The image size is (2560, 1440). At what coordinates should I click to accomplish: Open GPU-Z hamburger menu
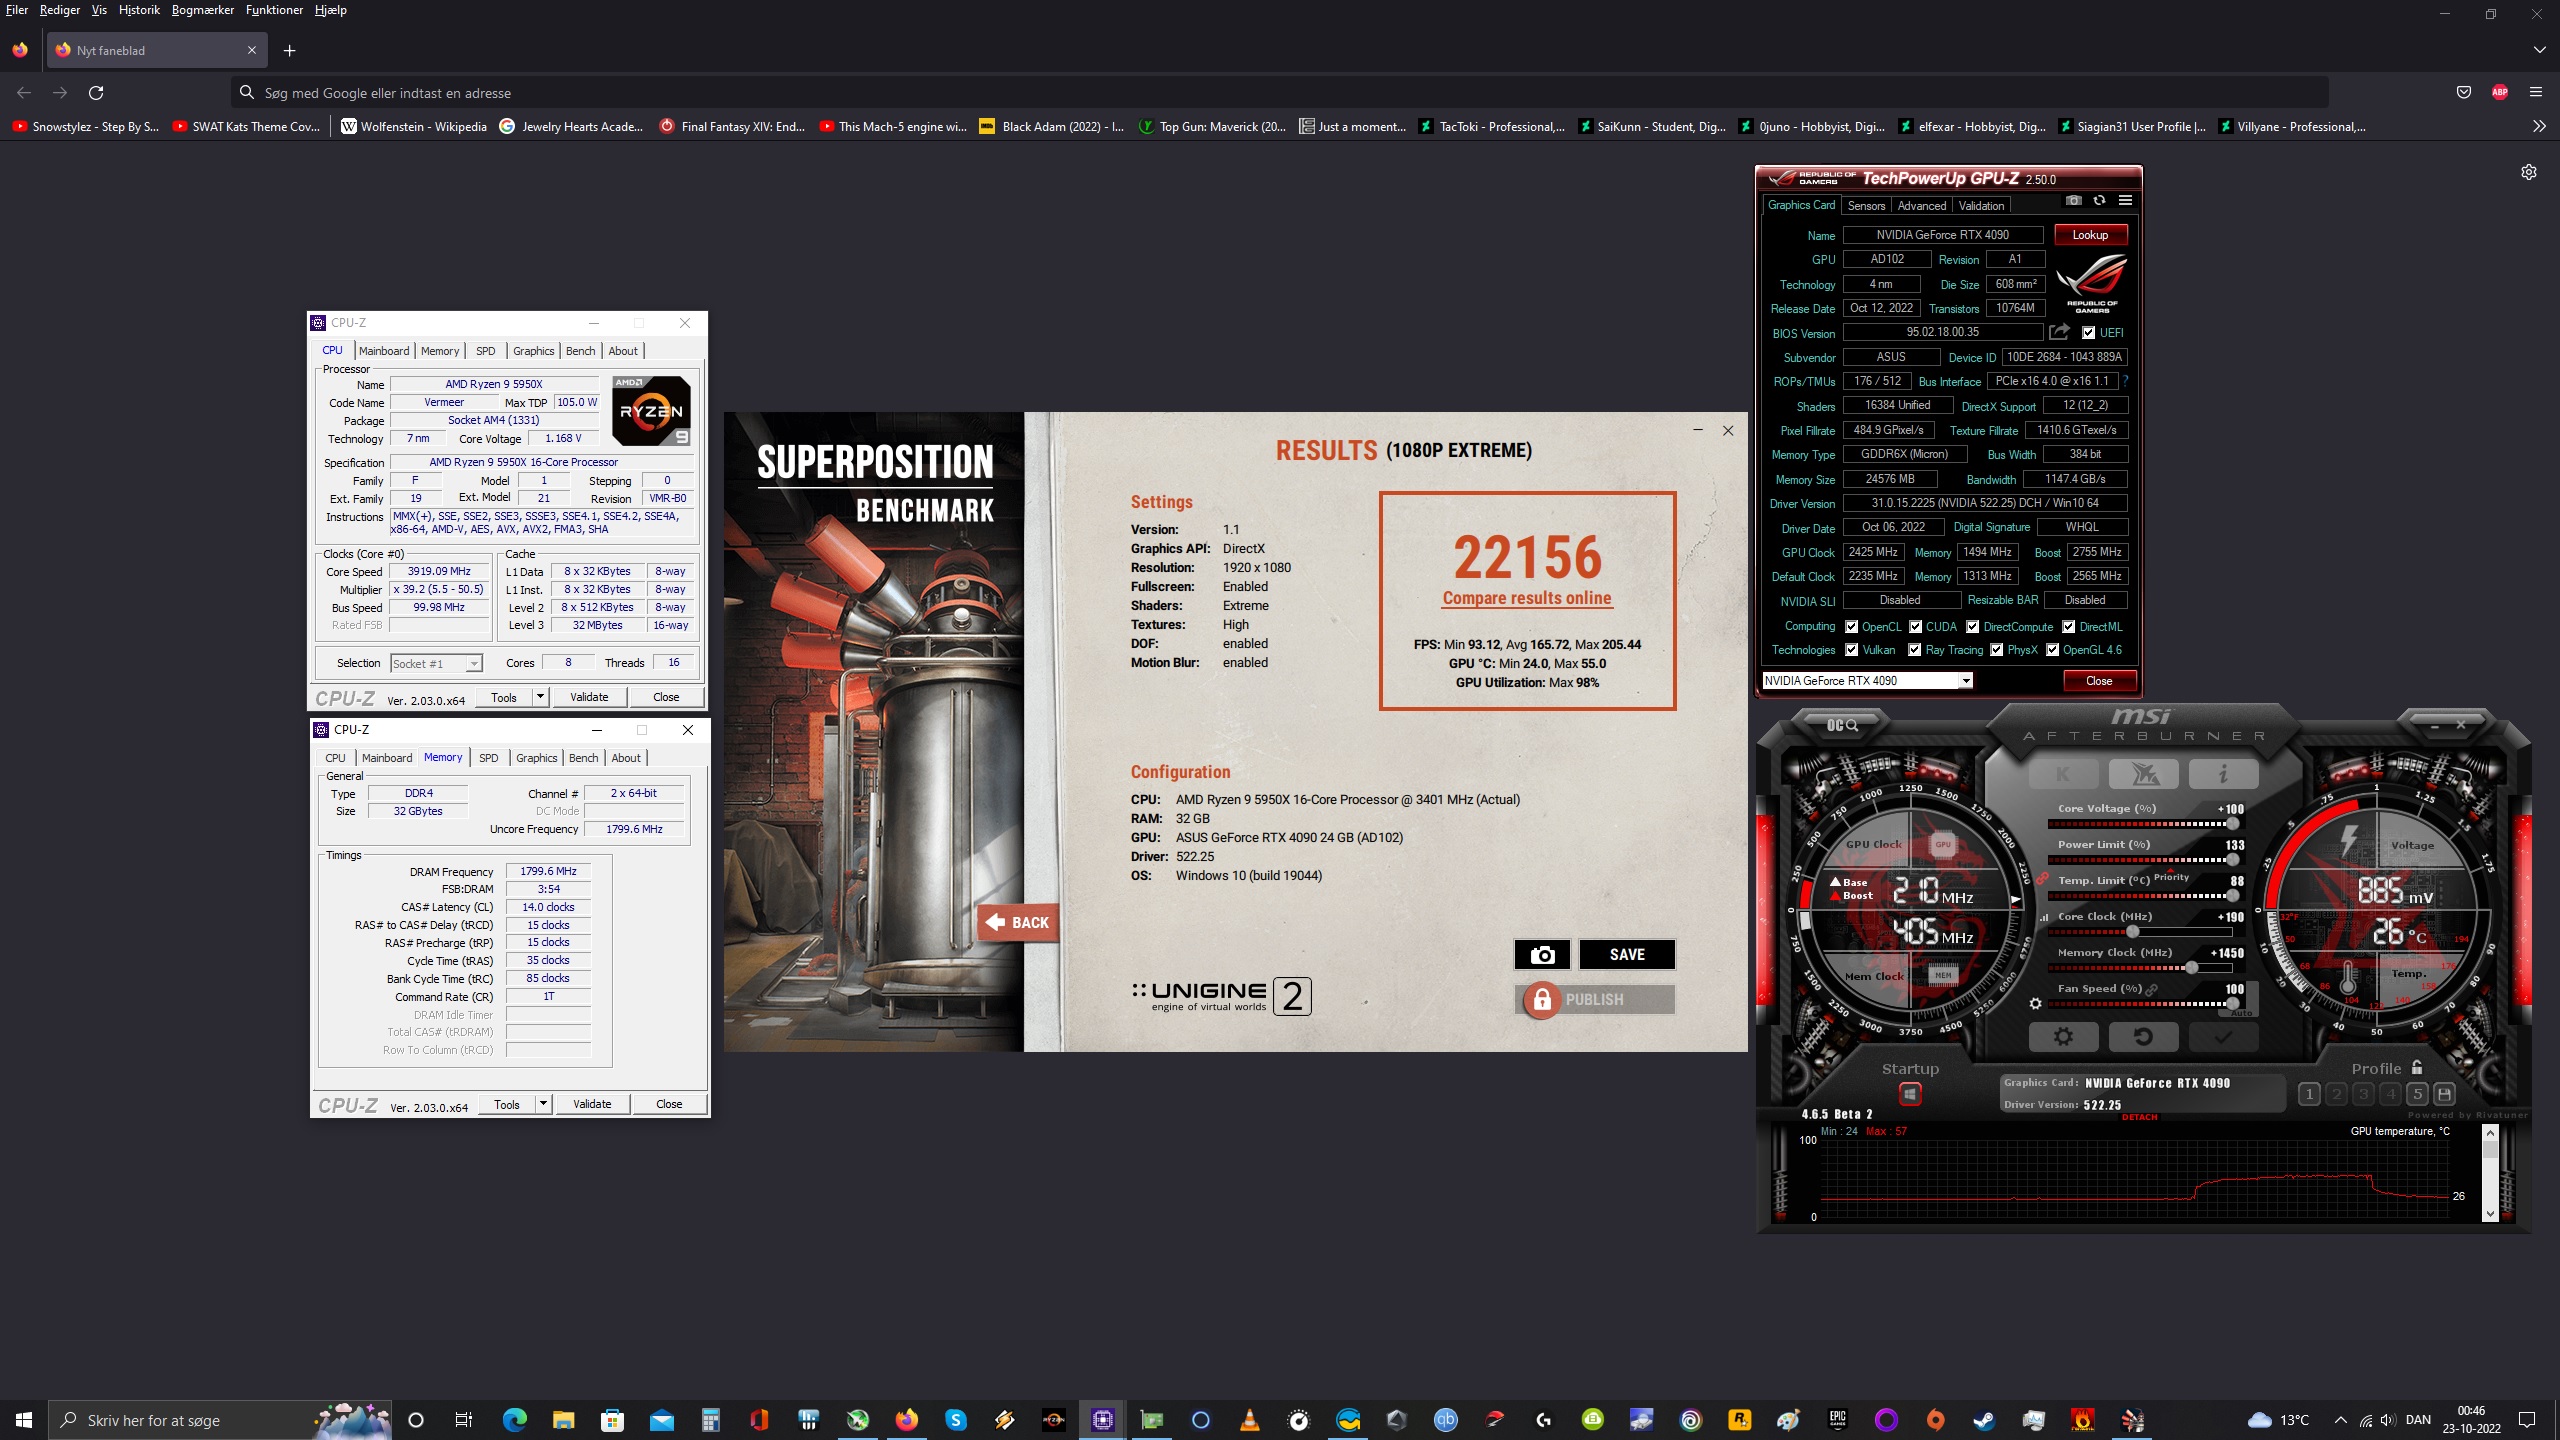click(x=2125, y=201)
